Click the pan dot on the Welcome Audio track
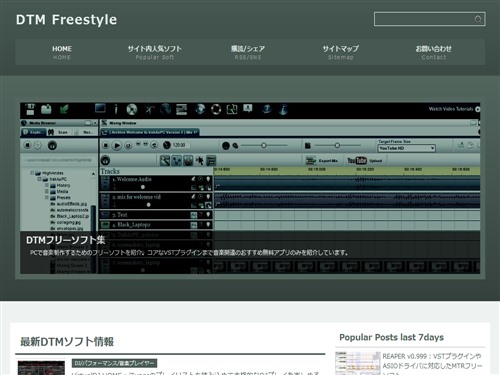The height and width of the screenshot is (375, 500). (143, 187)
